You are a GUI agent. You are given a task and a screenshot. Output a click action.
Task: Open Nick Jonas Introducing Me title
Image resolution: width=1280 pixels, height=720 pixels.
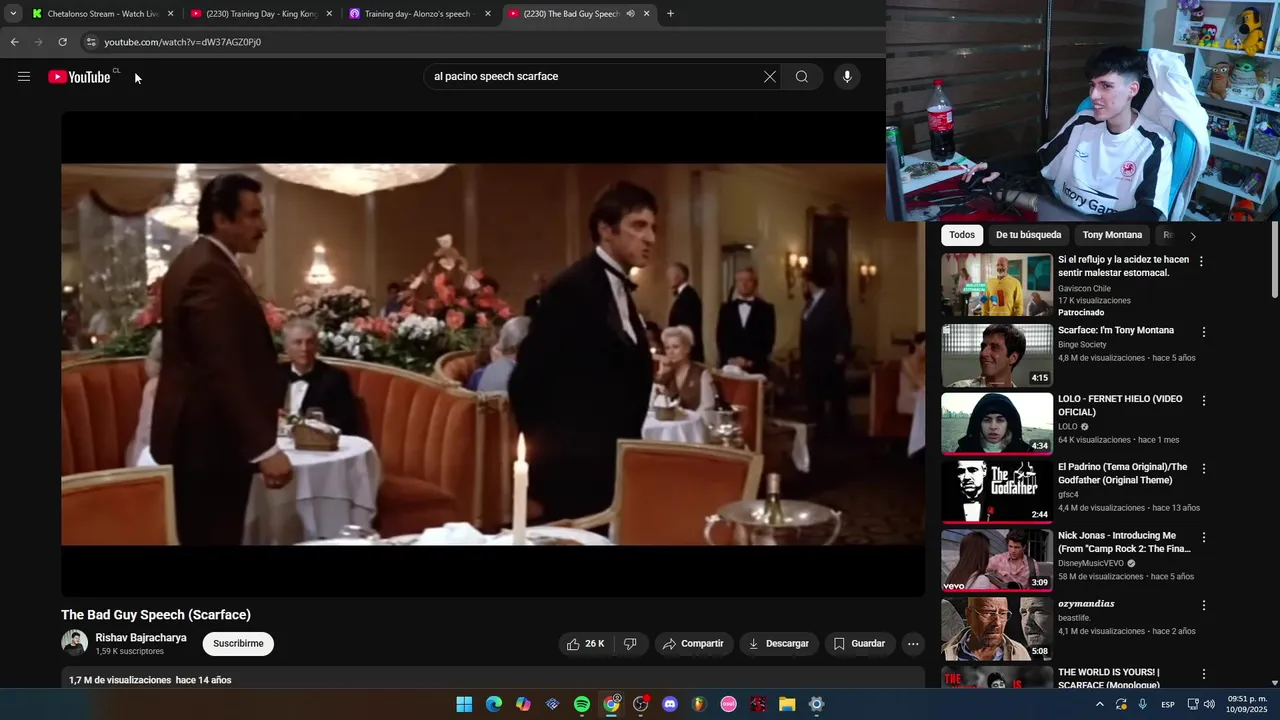[1124, 542]
